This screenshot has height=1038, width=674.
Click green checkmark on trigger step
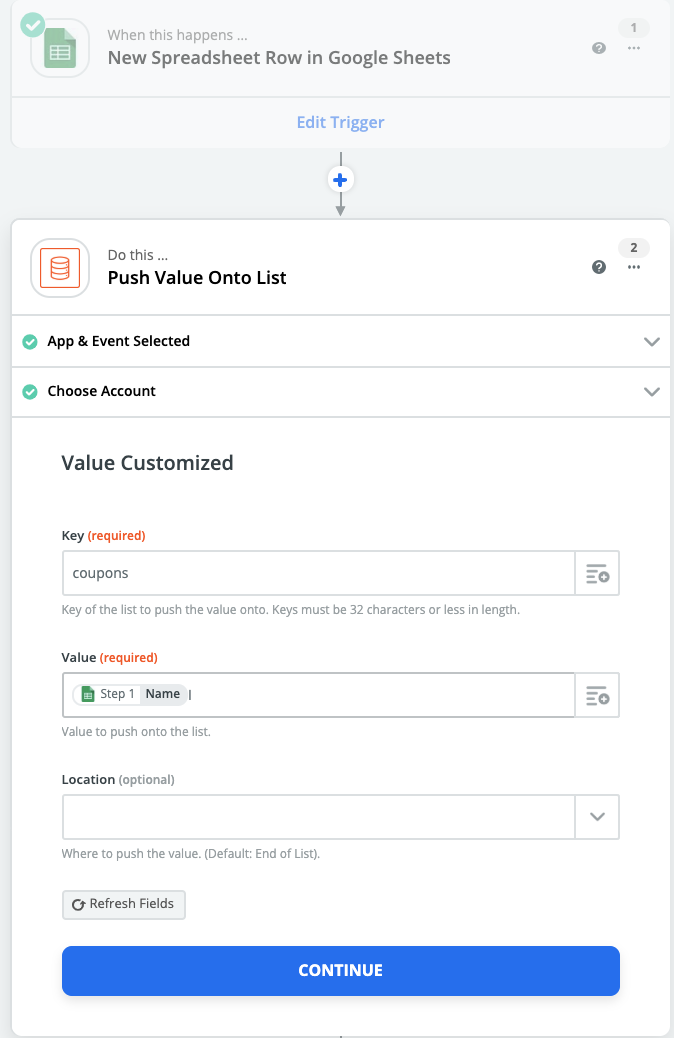pos(33,24)
